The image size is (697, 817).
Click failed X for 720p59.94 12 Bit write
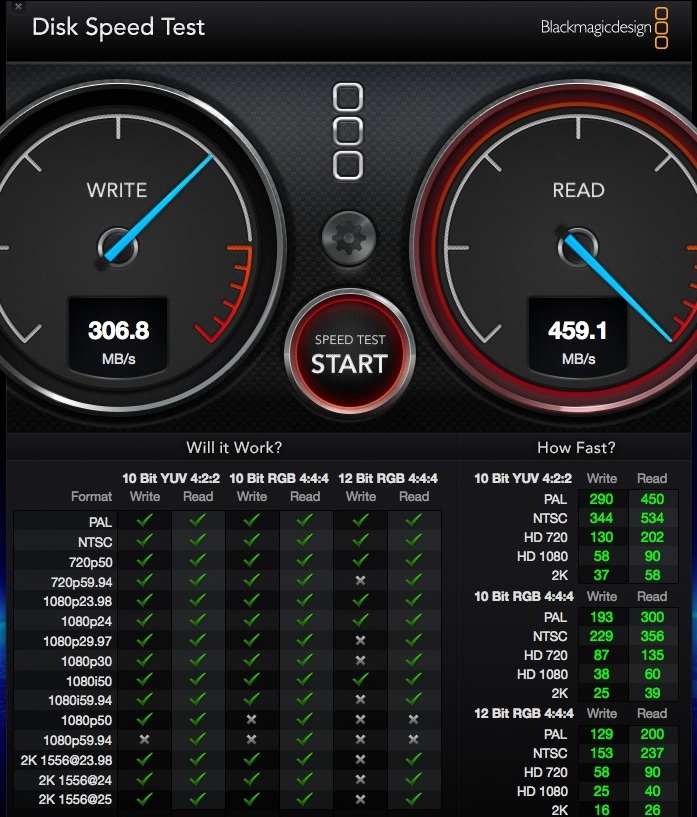pyautogui.click(x=360, y=580)
